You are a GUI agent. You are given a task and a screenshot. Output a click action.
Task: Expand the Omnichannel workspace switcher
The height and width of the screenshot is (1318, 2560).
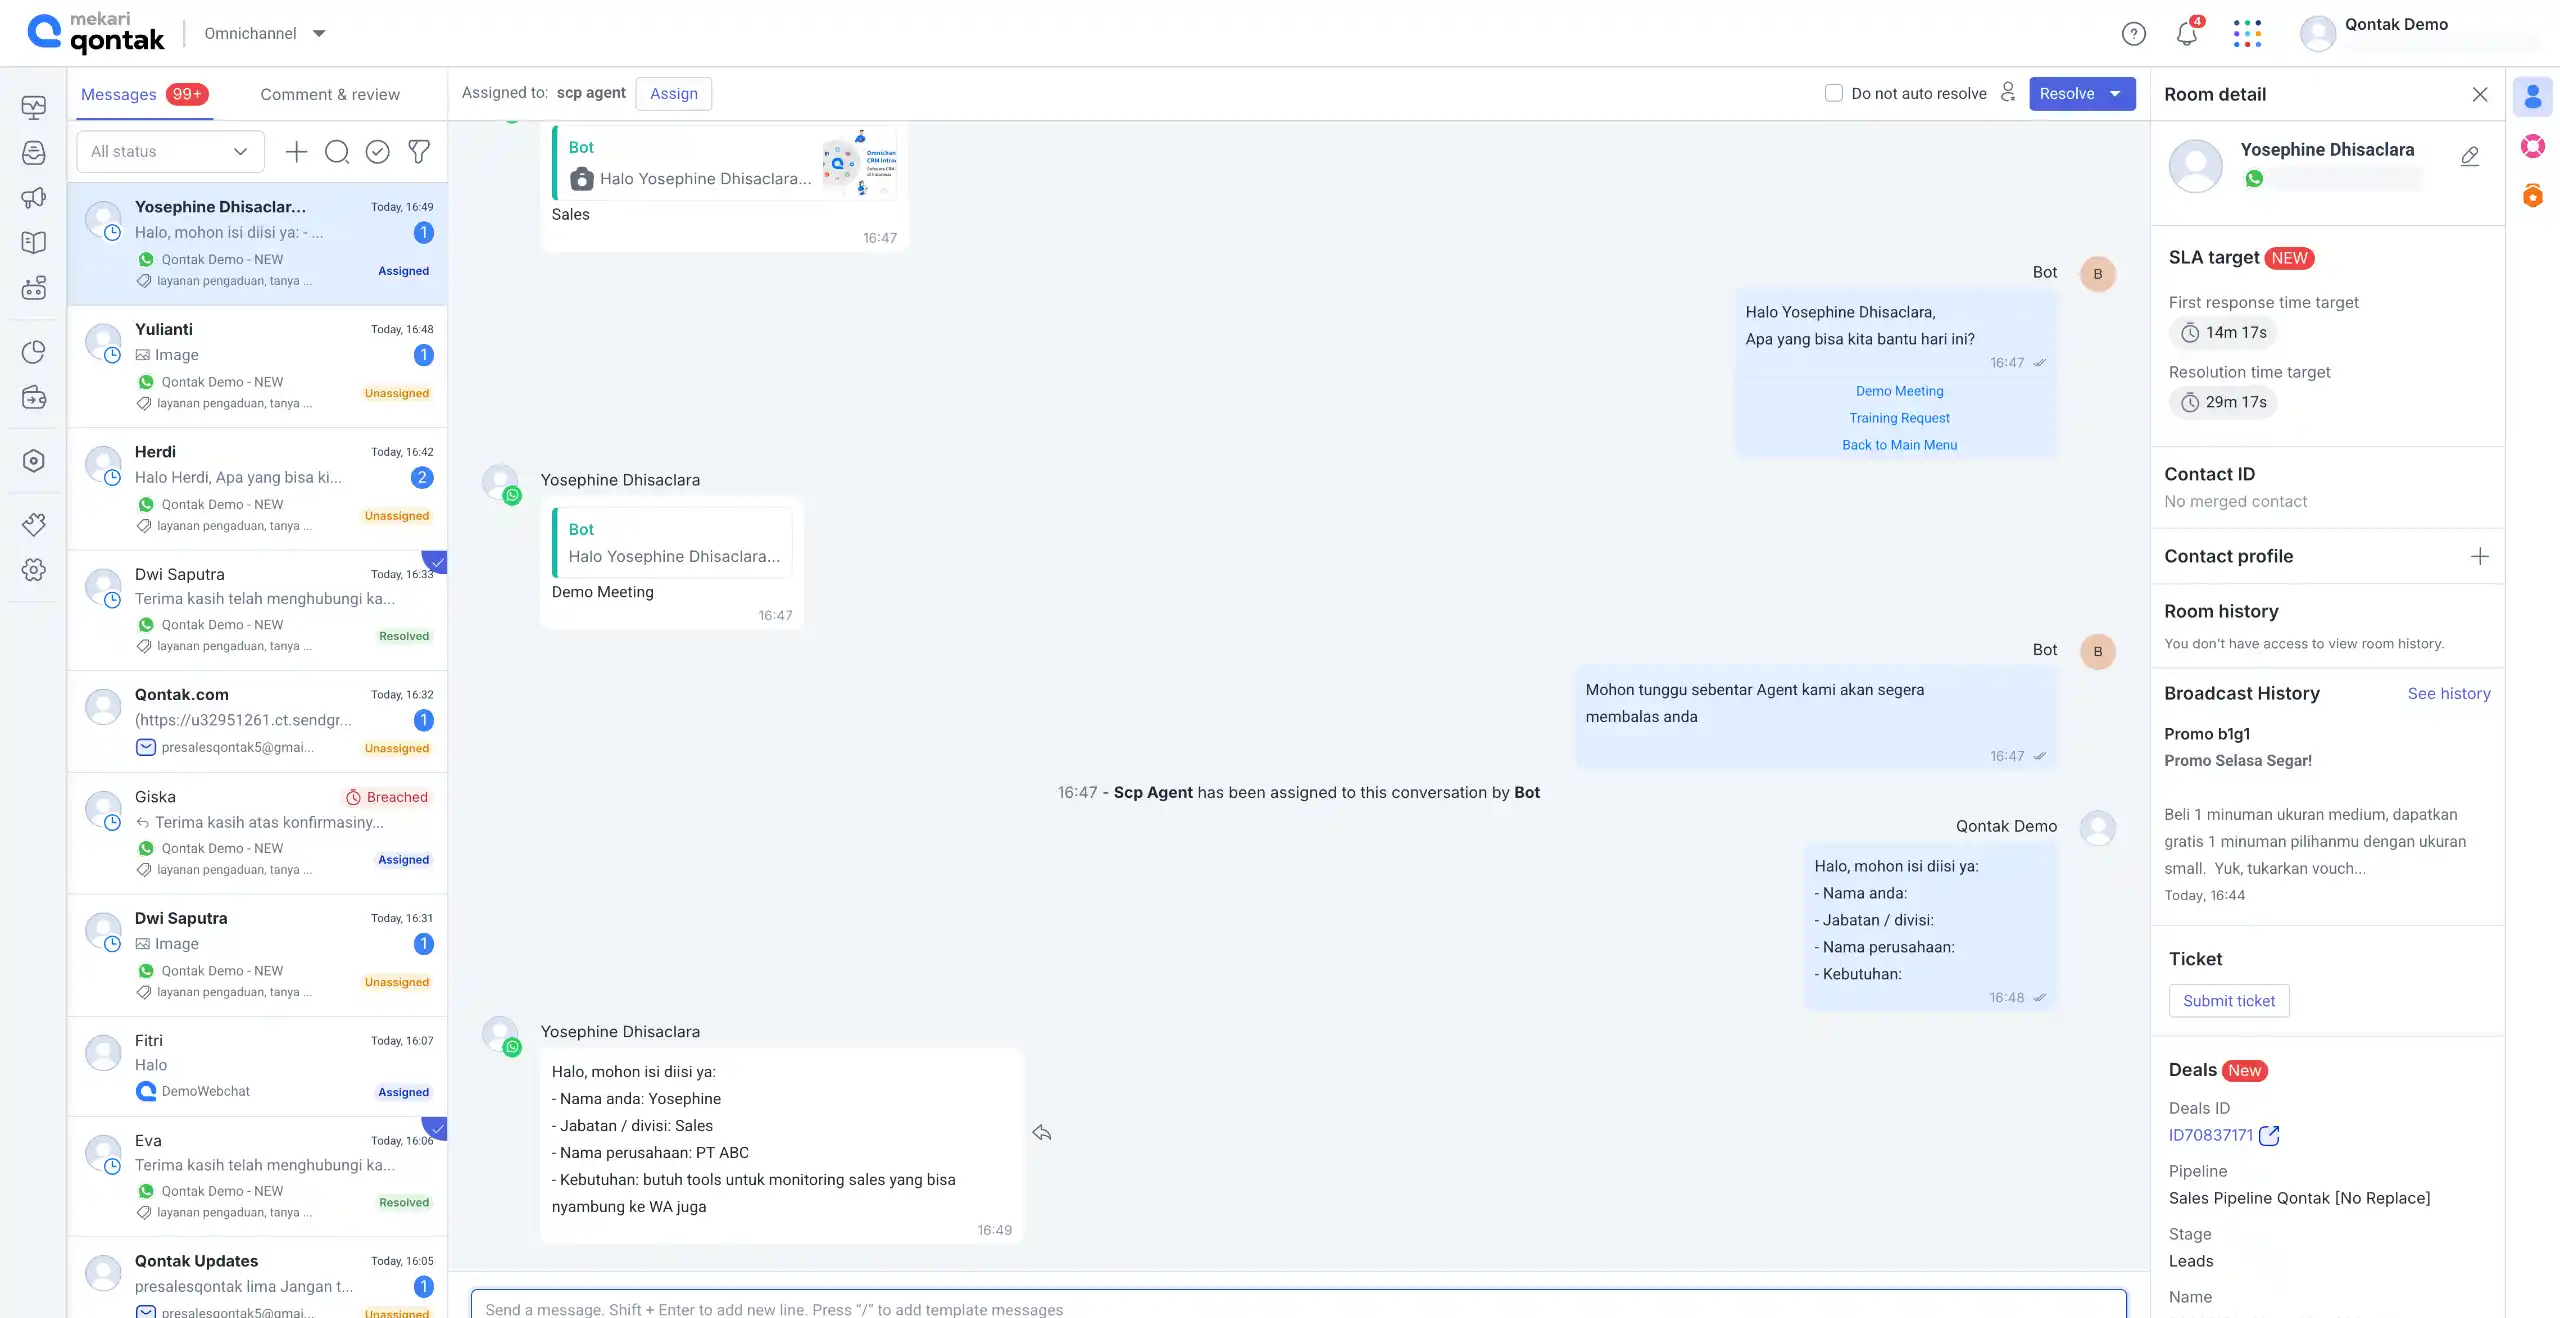tap(319, 33)
